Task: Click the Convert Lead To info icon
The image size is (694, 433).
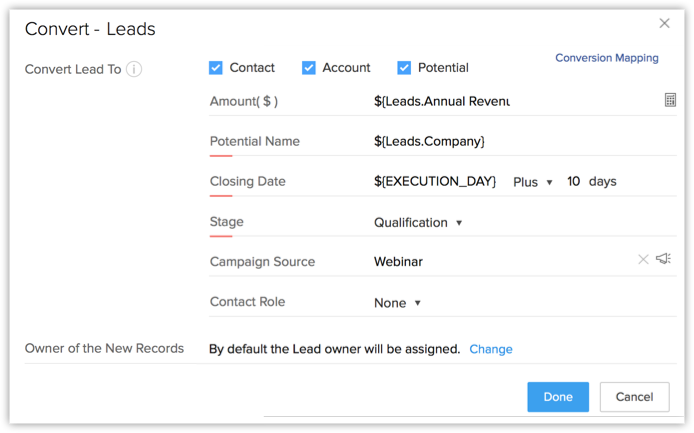Action: [134, 69]
